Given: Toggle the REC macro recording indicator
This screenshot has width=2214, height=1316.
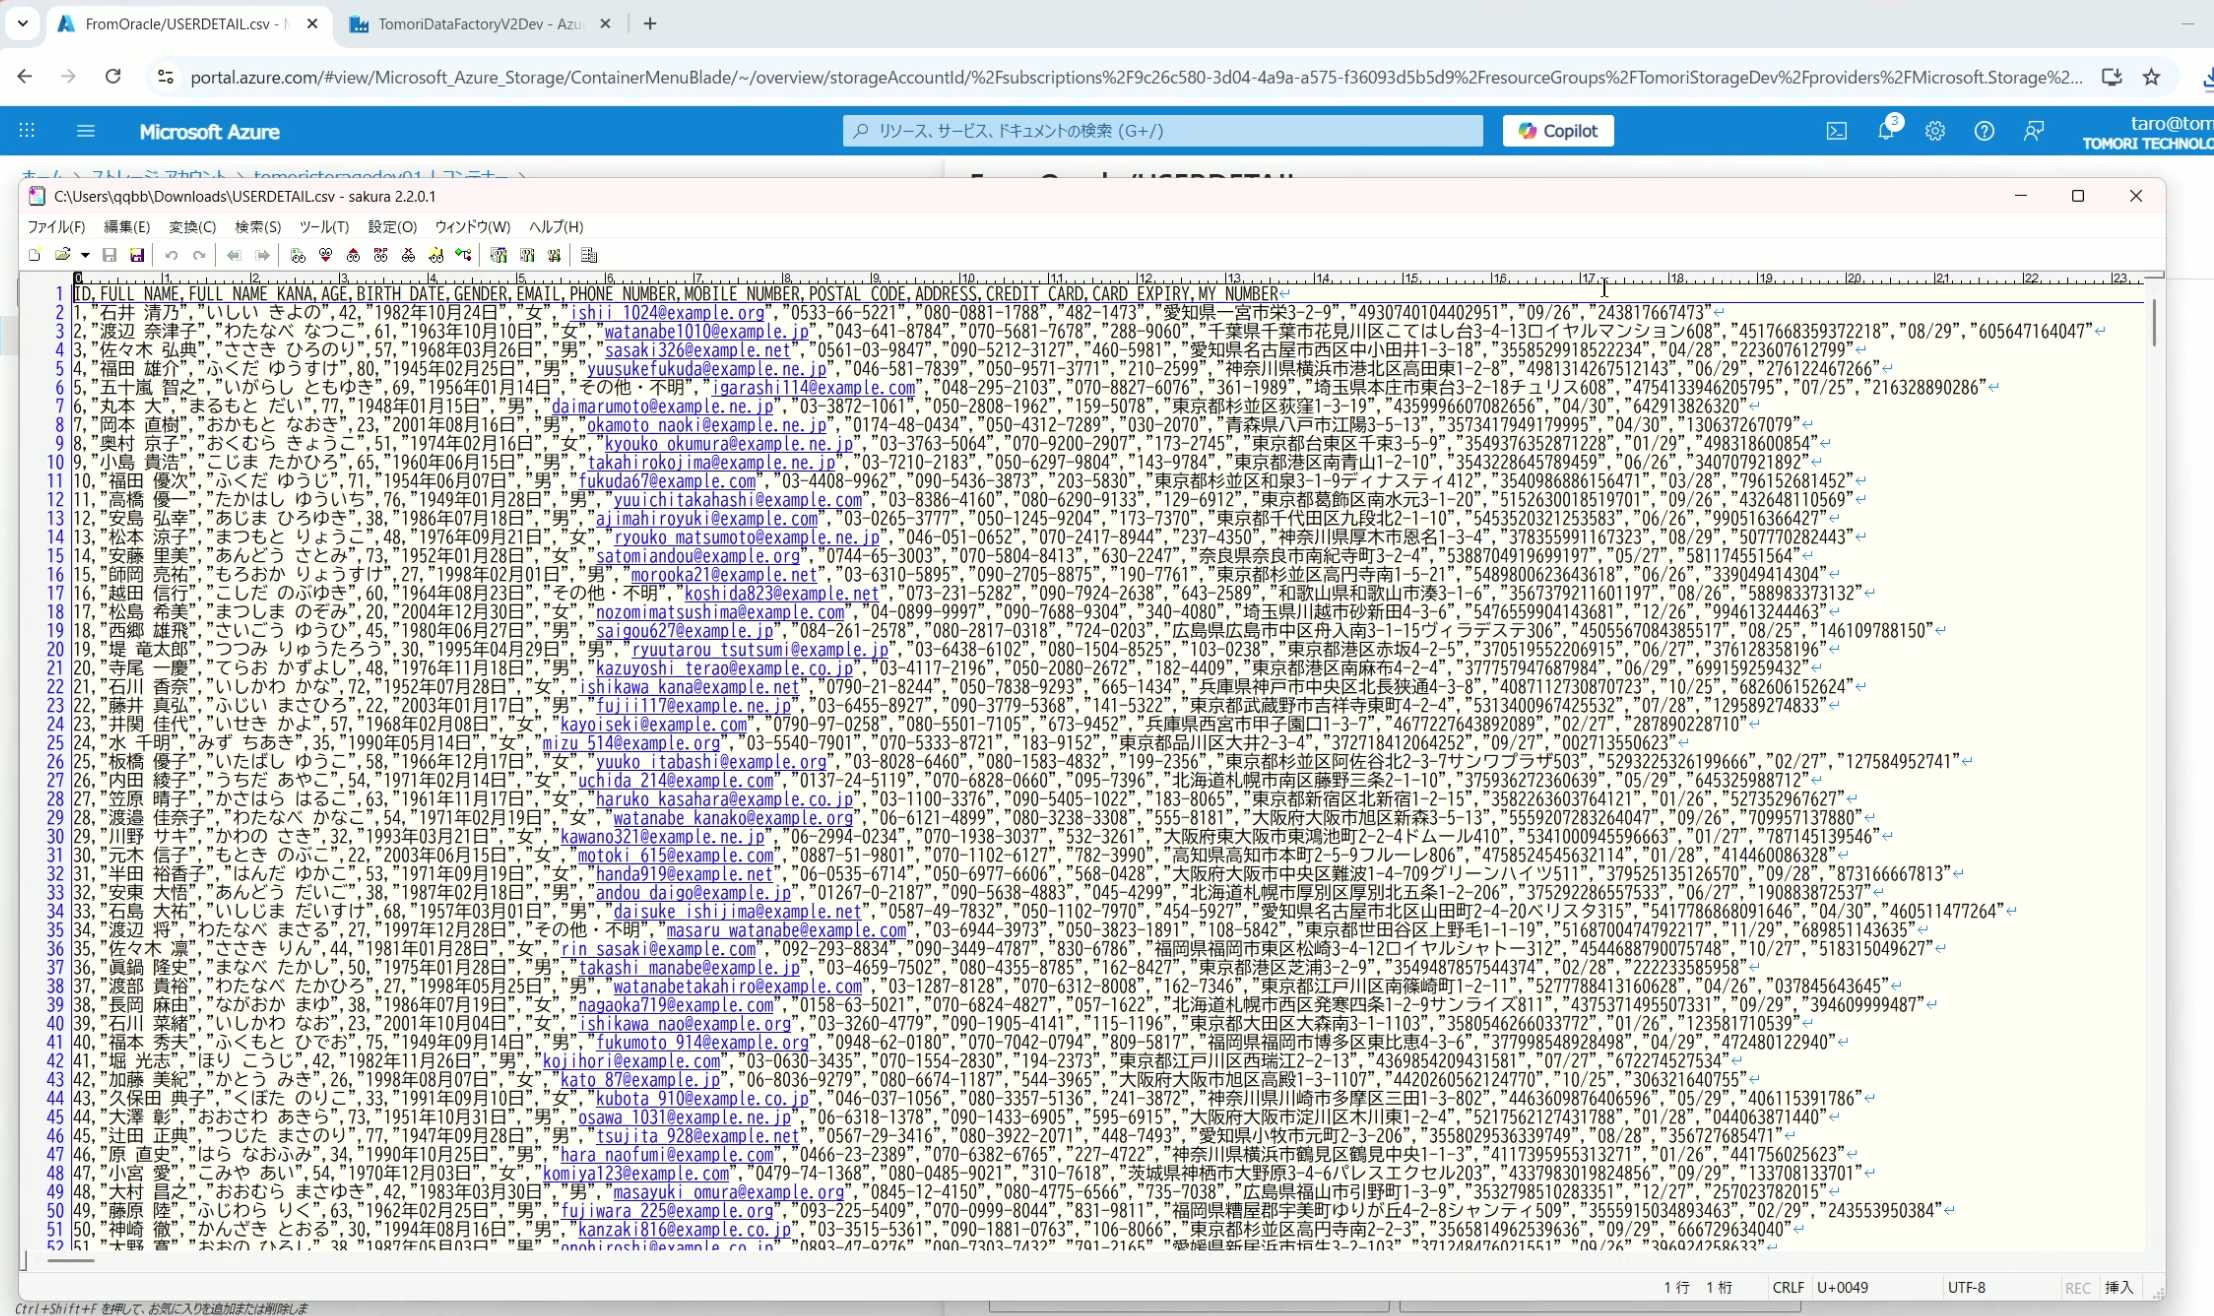Looking at the screenshot, I should 2078,1288.
